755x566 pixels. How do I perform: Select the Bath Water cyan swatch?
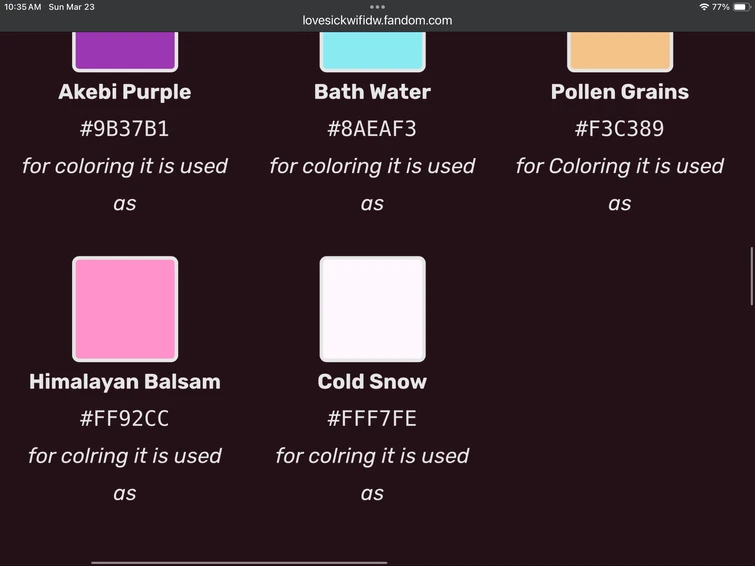click(x=372, y=52)
